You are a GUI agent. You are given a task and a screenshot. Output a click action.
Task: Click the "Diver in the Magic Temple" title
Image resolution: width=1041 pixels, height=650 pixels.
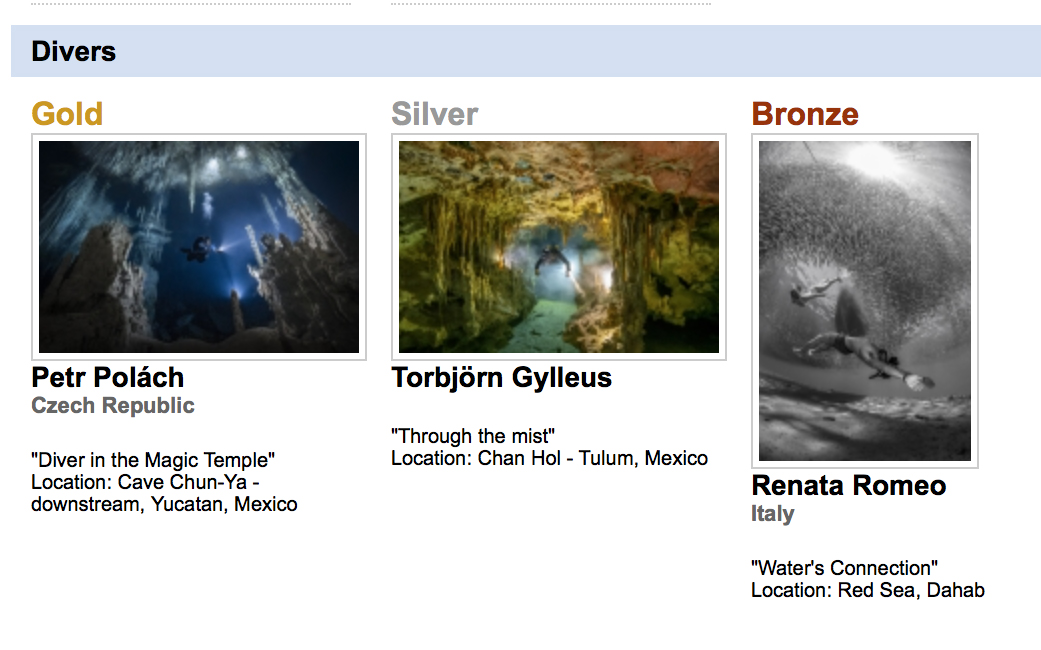point(153,461)
